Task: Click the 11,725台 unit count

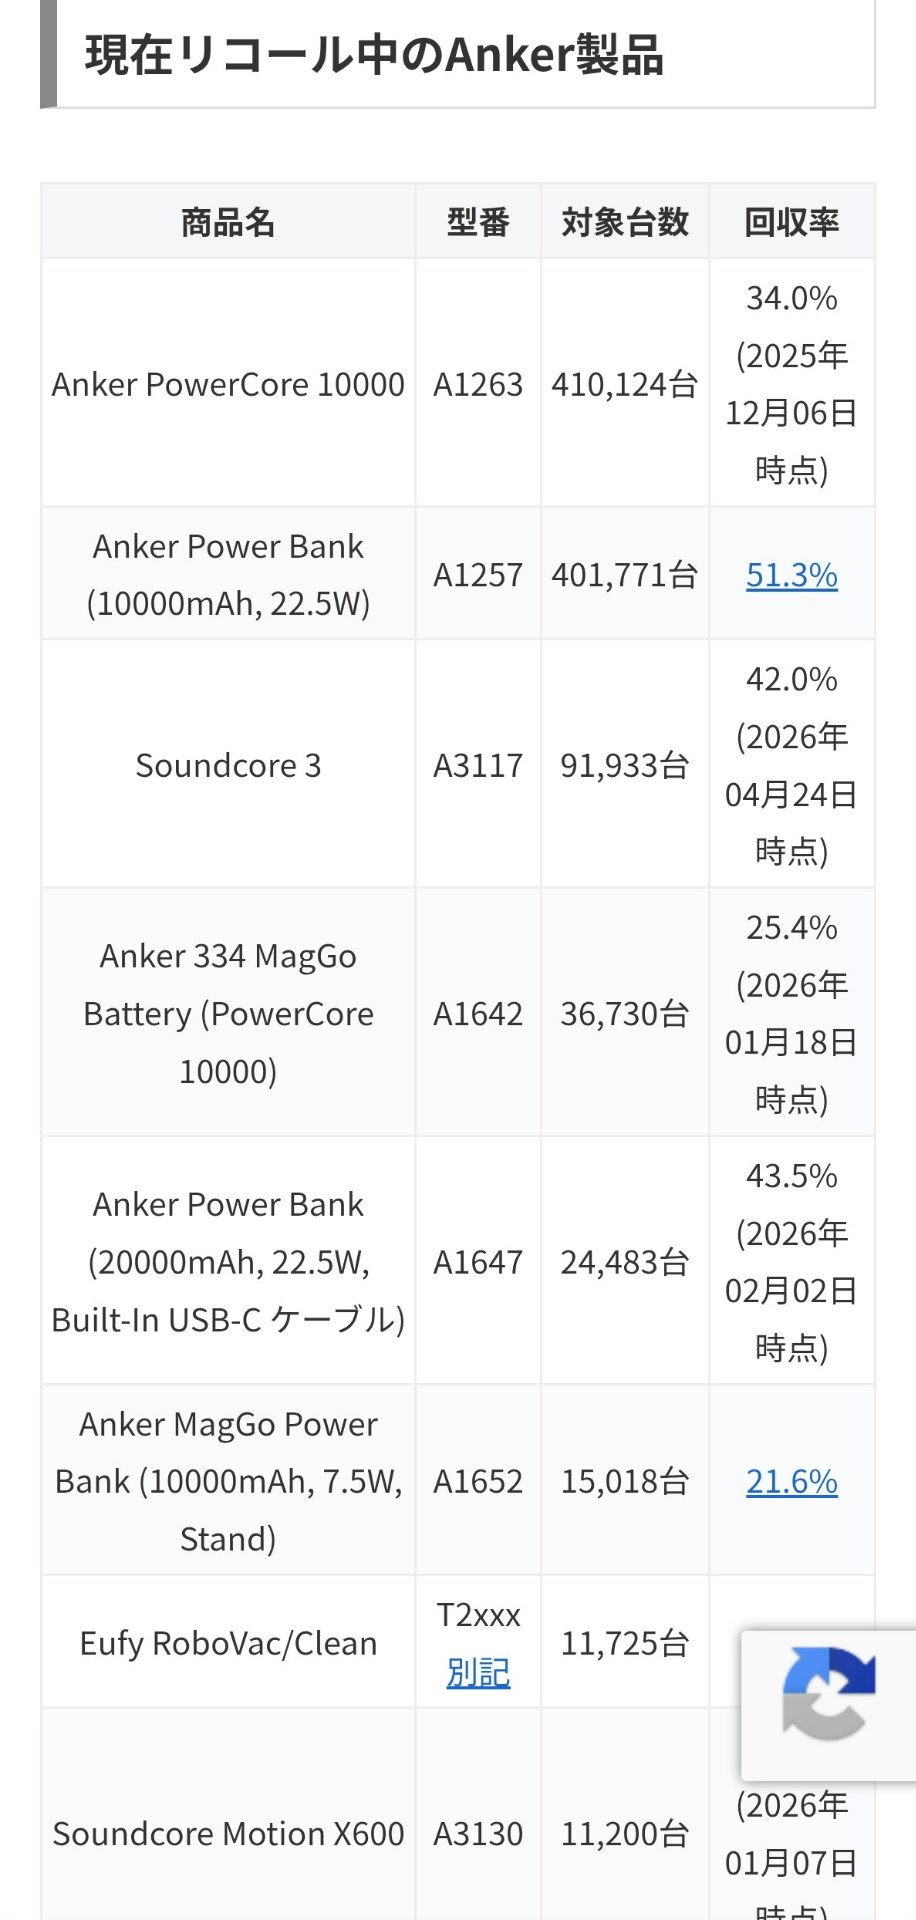Action: tap(625, 1643)
